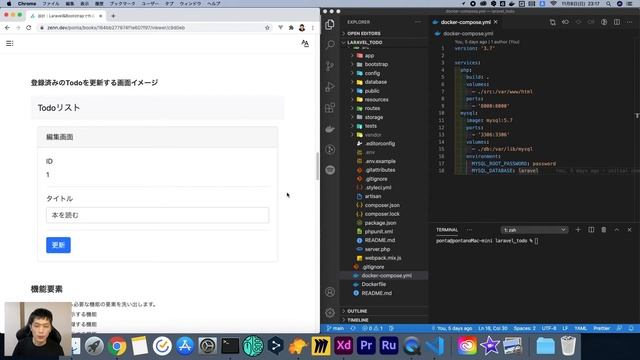Select TERMINAL panel tab

(x=447, y=230)
